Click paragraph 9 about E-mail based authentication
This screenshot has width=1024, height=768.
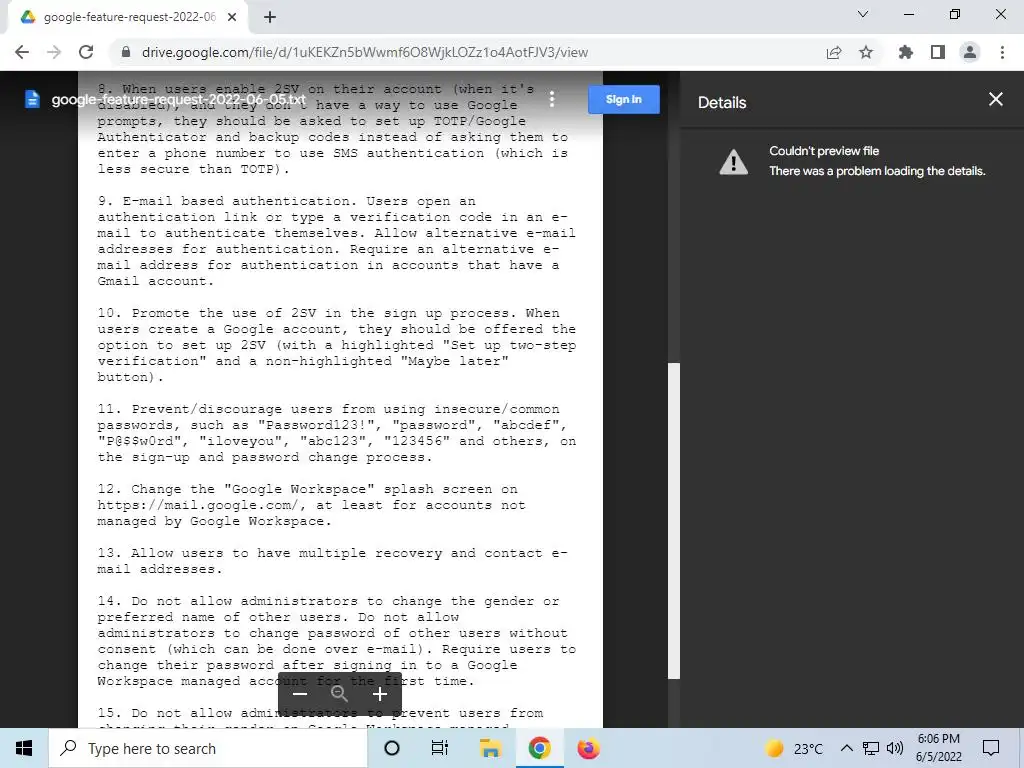[336, 241]
